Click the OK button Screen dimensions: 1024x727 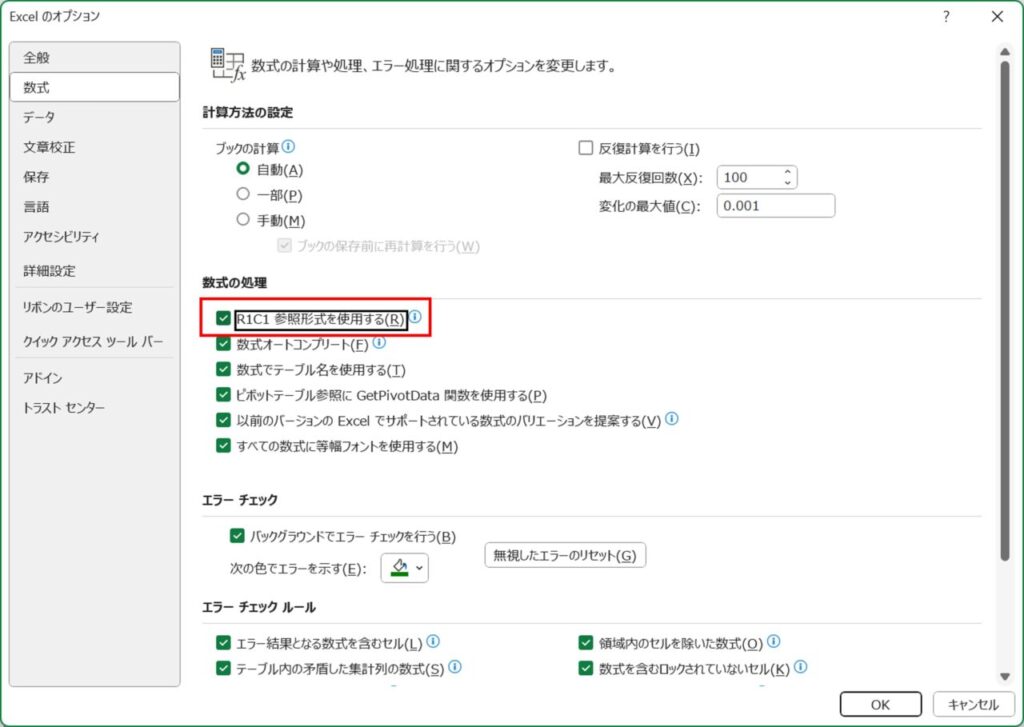pos(880,704)
